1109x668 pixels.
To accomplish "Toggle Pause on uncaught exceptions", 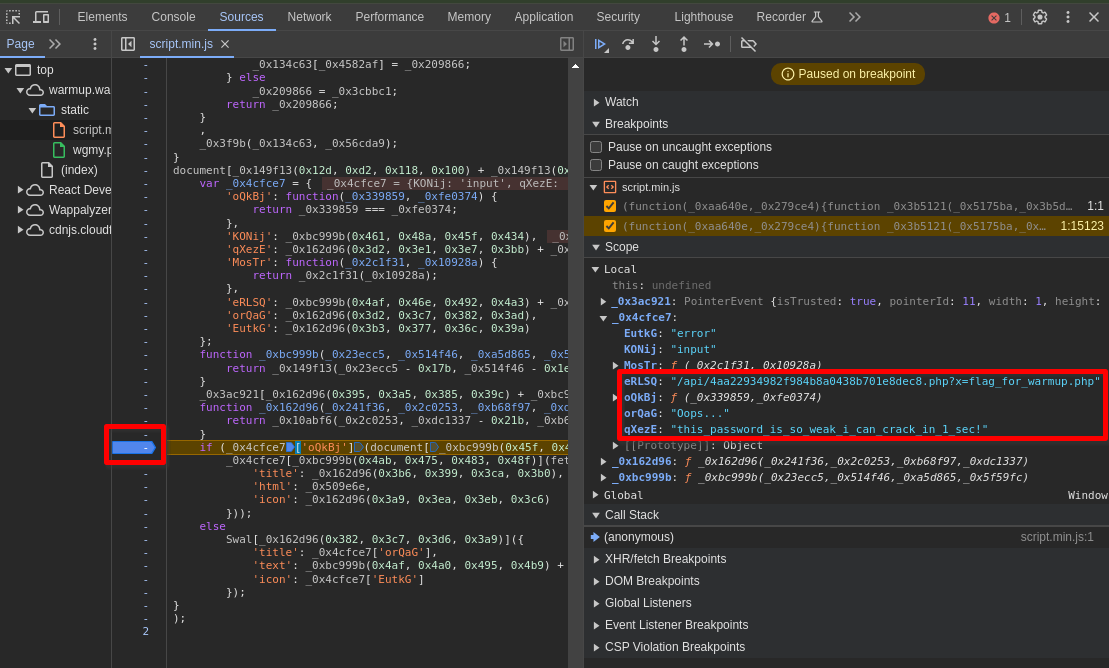I will pyautogui.click(x=596, y=147).
